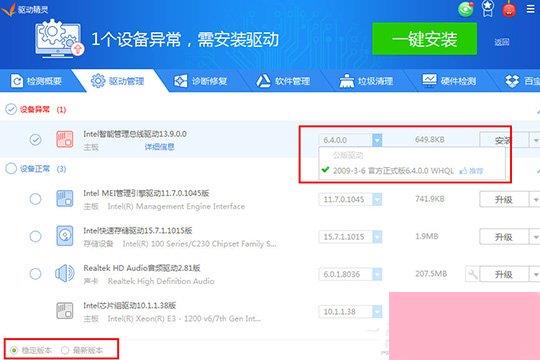Click the Intel(R) 100 Series/C230 Chipset text
This screenshot has width=540, height=360.
click(x=199, y=244)
